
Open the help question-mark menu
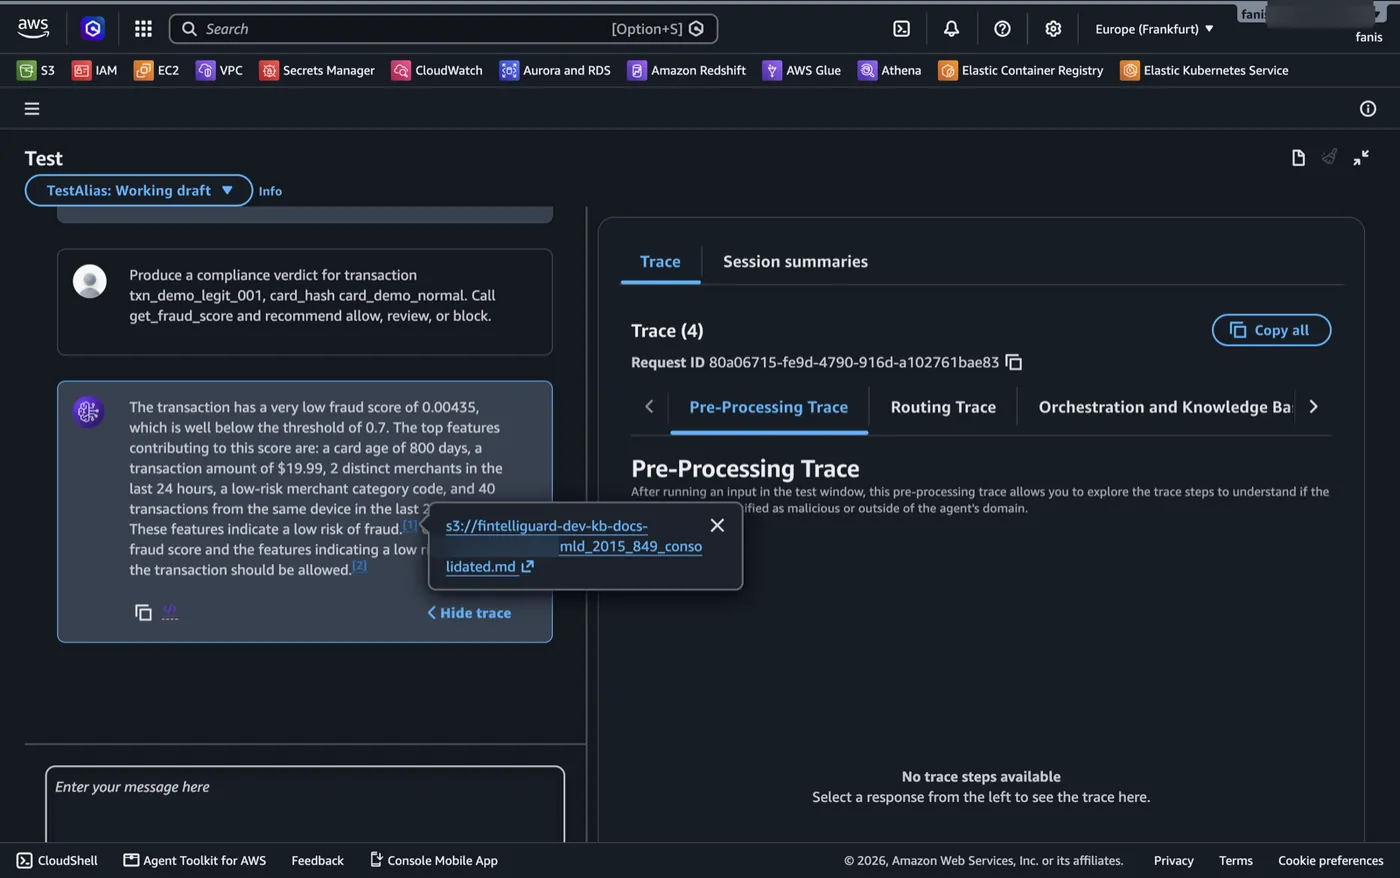coord(1002,29)
